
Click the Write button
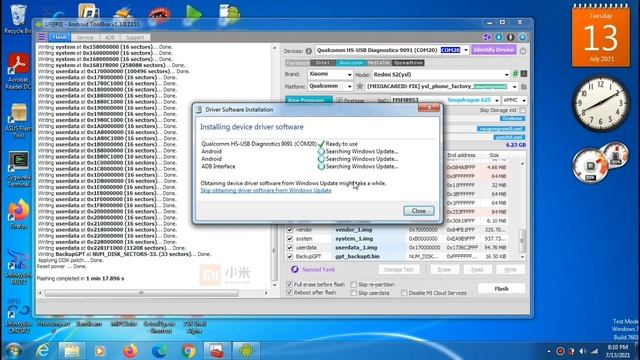pos(510,269)
